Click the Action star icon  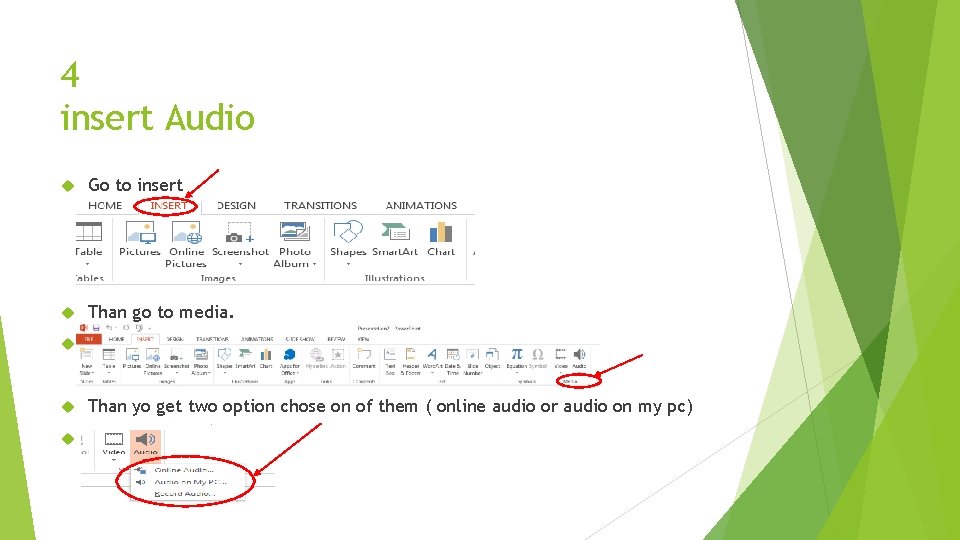pos(338,354)
